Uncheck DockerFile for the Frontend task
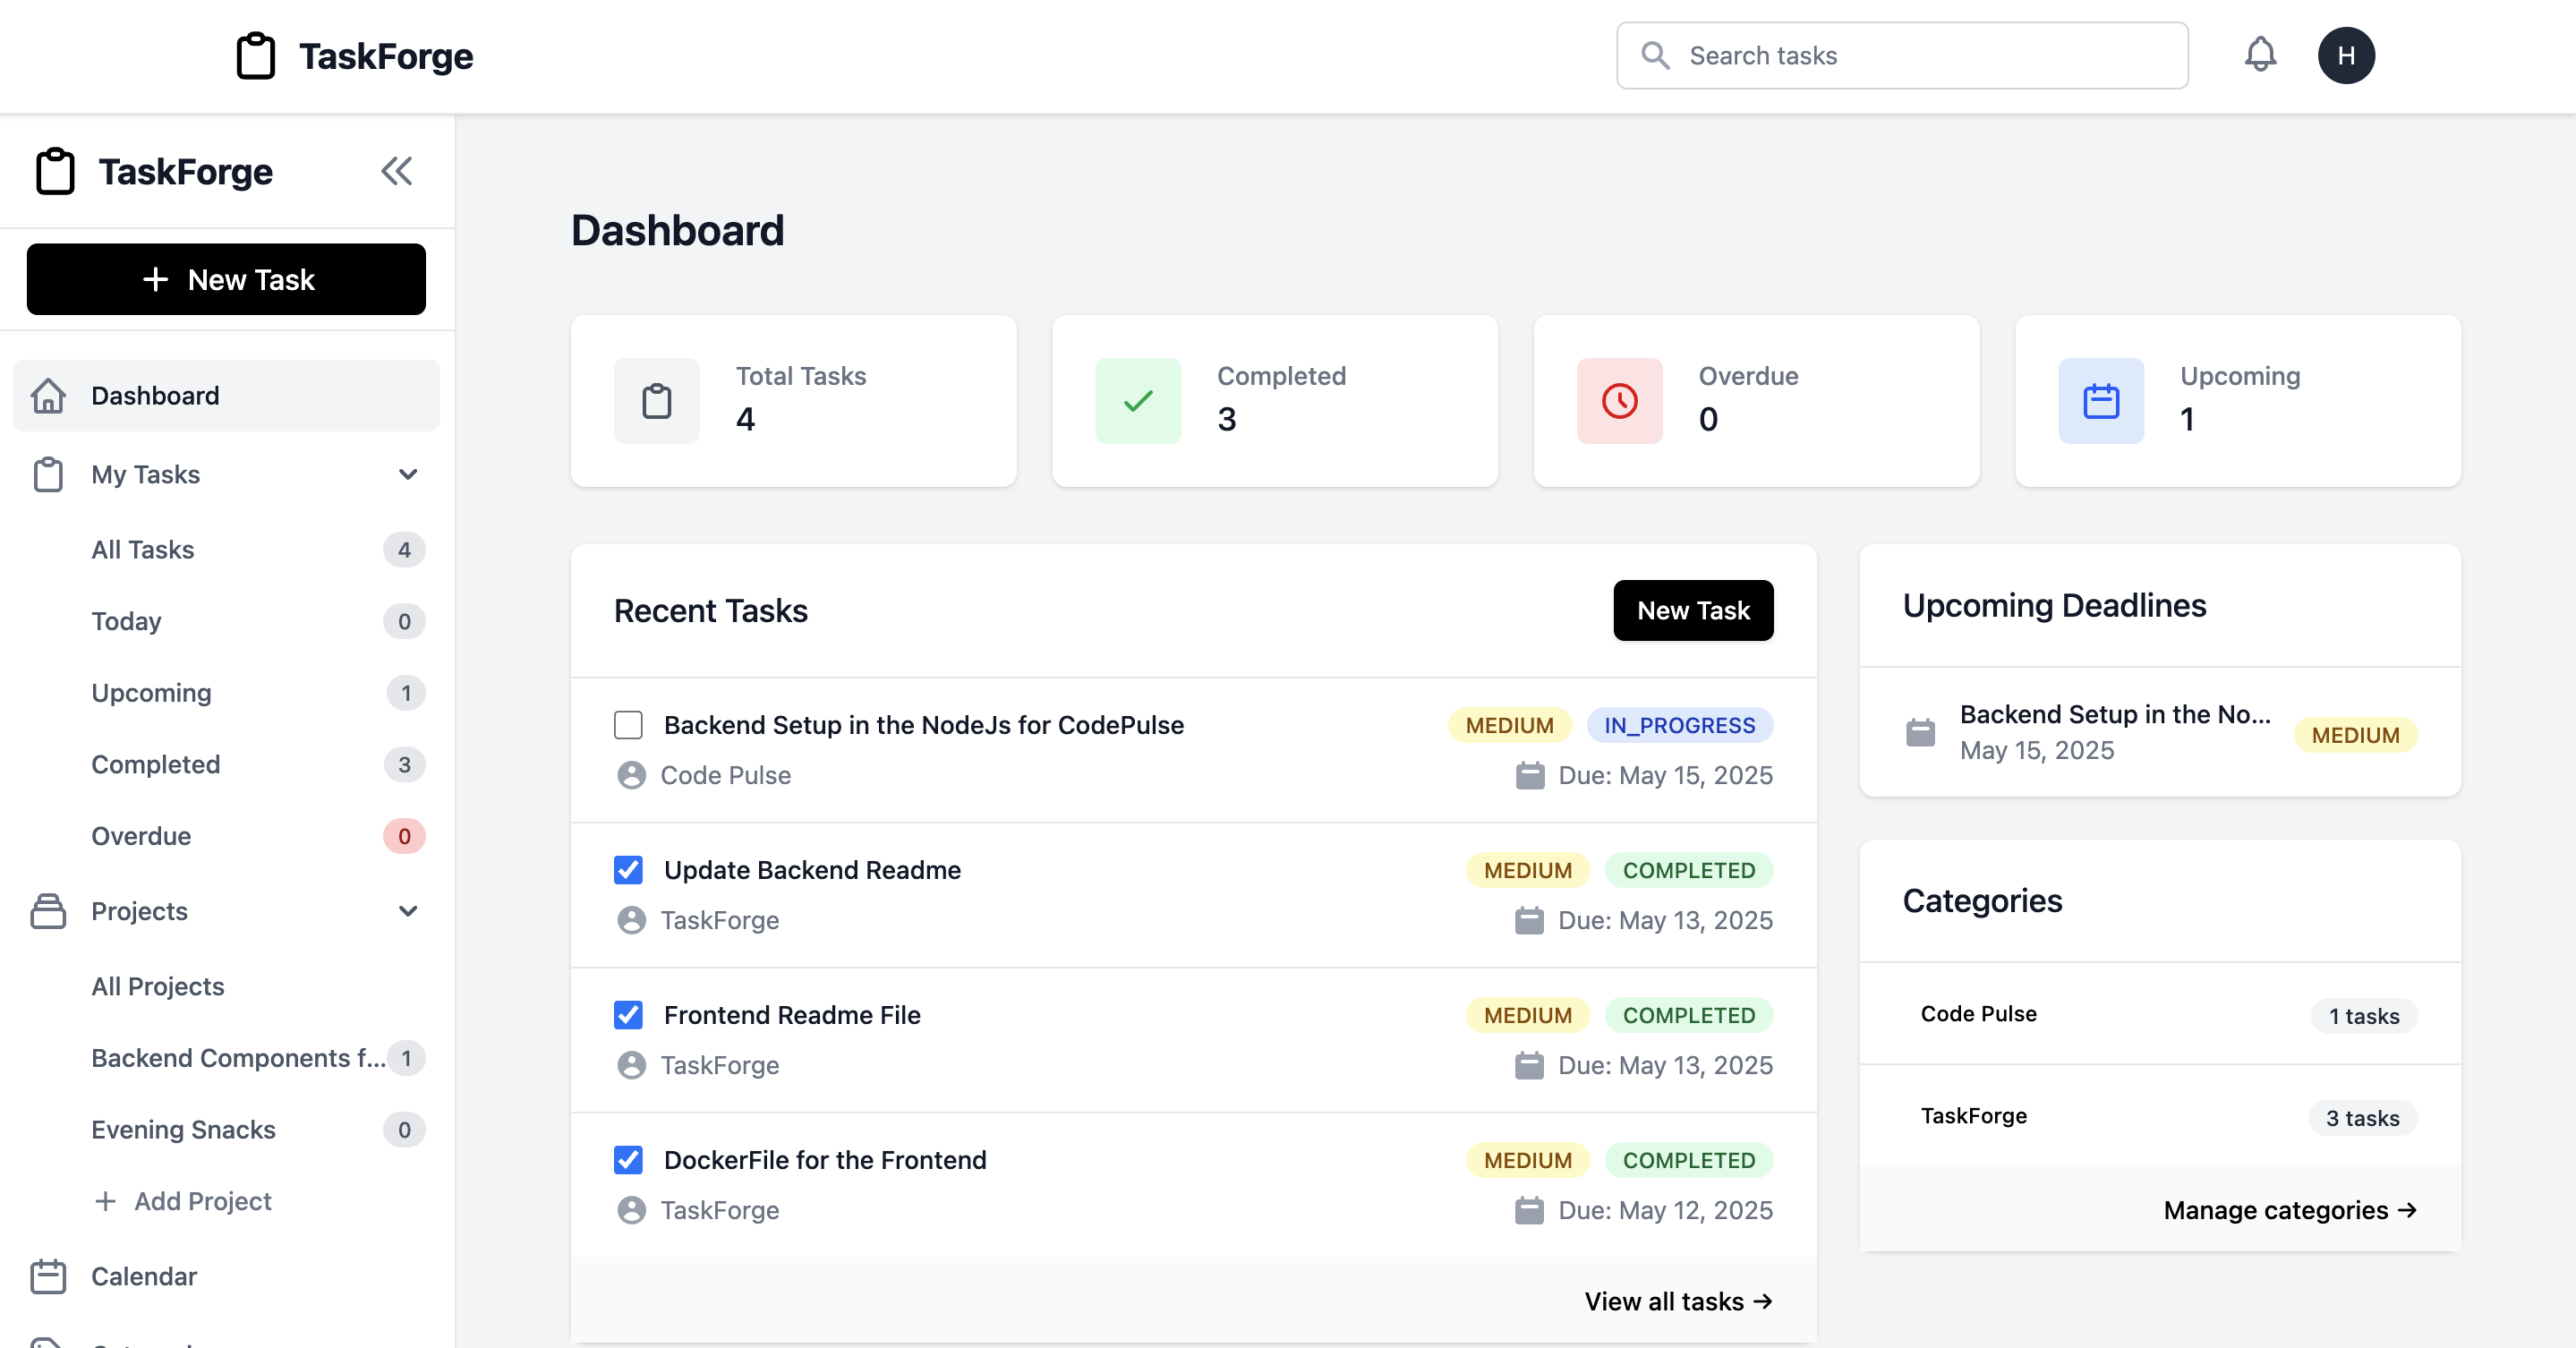The height and width of the screenshot is (1348, 2576). tap(628, 1160)
